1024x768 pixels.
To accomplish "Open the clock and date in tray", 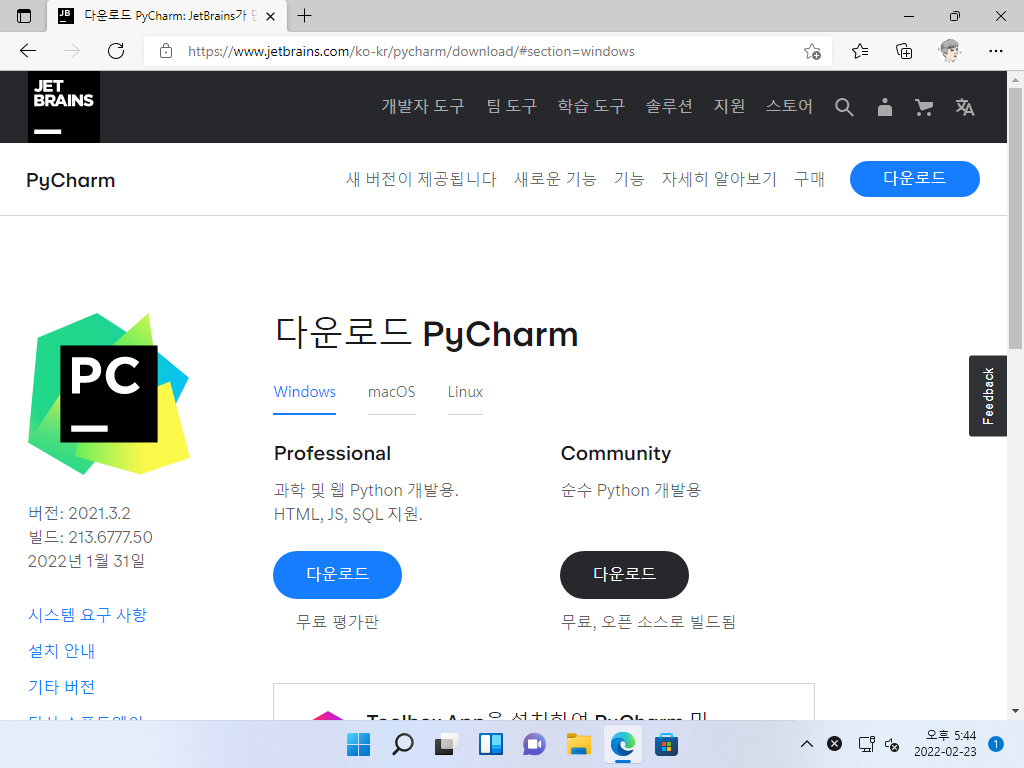I will (945, 744).
